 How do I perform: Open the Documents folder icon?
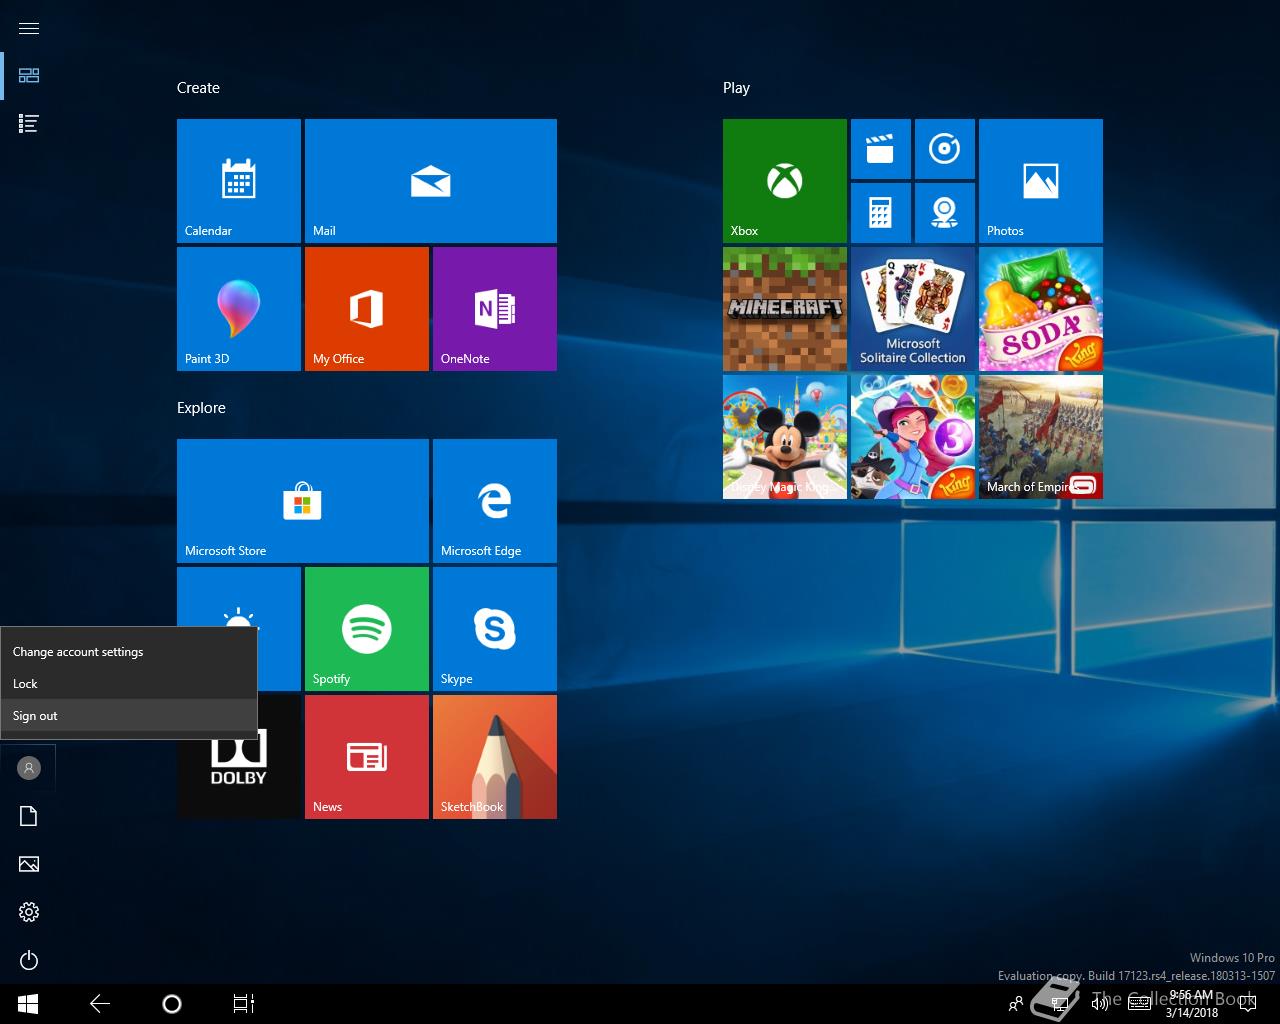click(x=29, y=816)
